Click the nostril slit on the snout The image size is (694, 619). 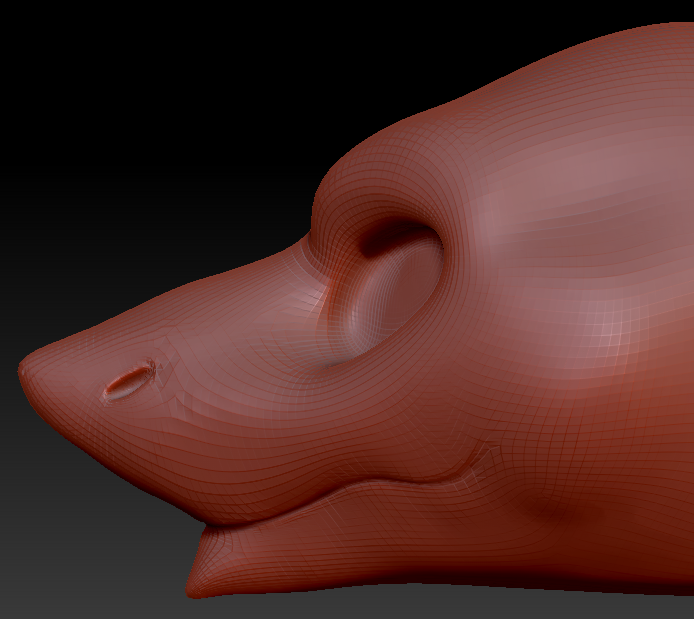tap(130, 381)
